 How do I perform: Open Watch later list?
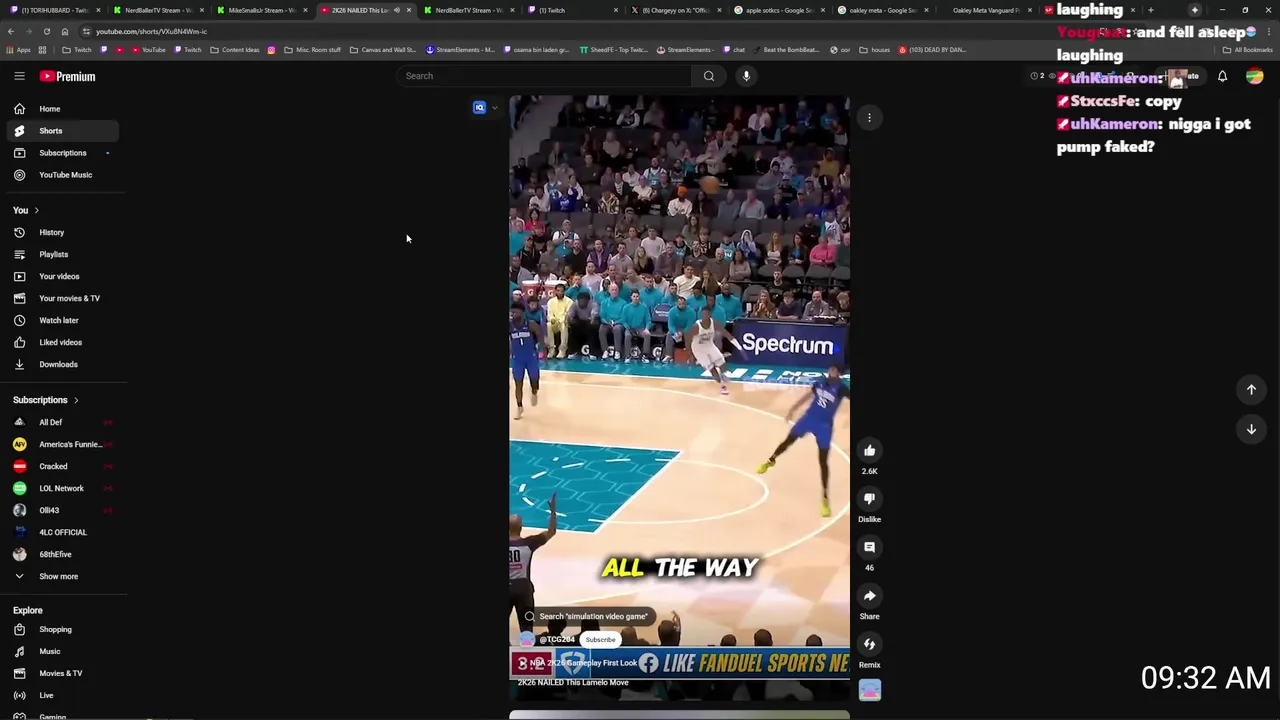pyautogui.click(x=63, y=320)
